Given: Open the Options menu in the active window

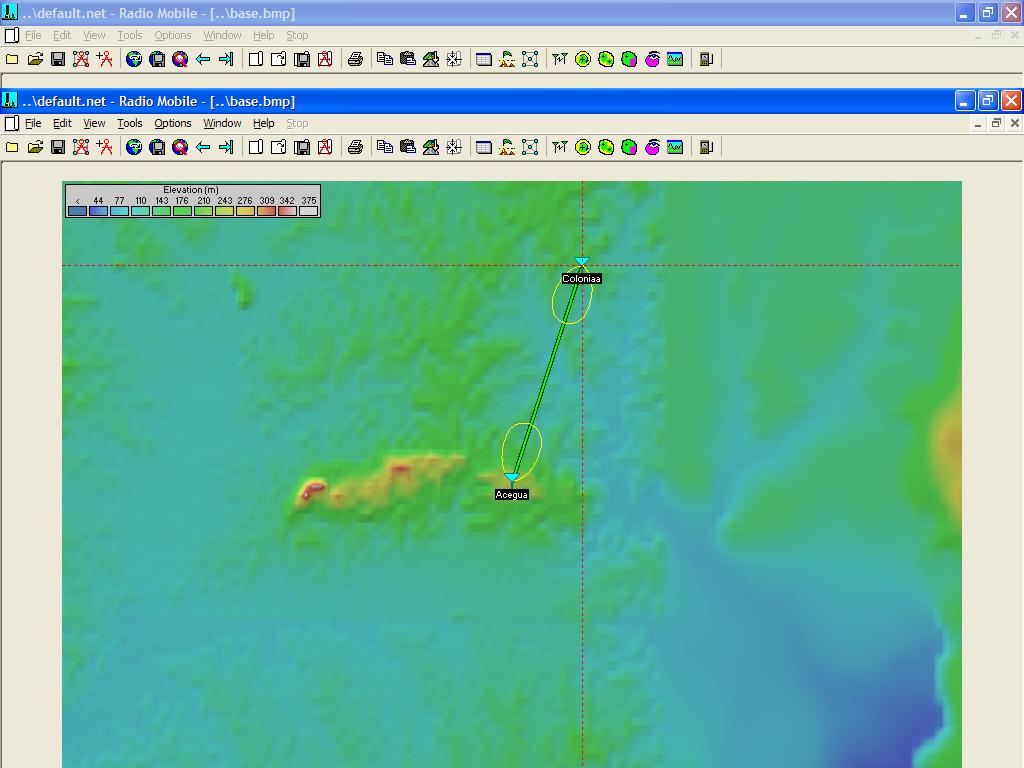Looking at the screenshot, I should tap(172, 123).
